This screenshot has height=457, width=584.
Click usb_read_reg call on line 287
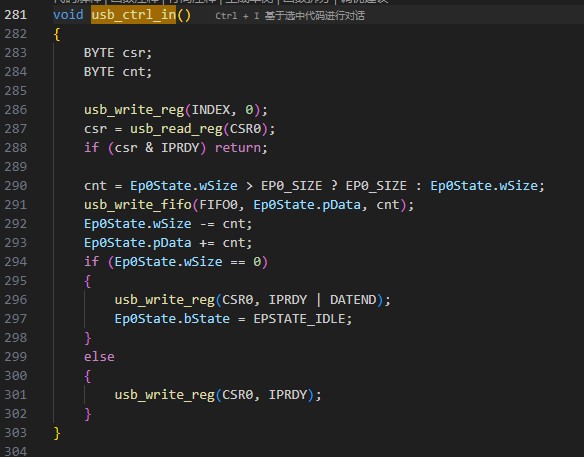click(176, 129)
